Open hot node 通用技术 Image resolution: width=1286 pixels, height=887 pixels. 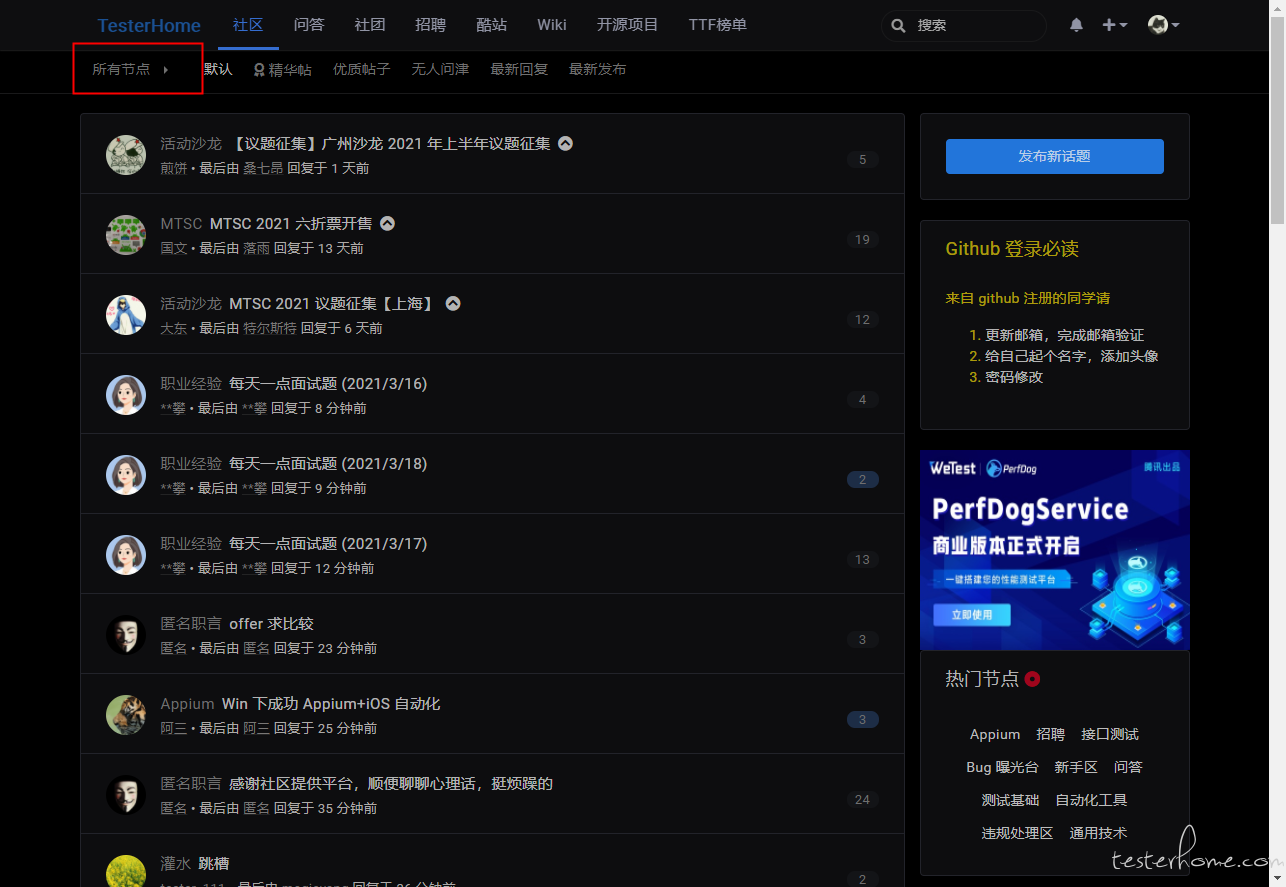click(x=1098, y=833)
